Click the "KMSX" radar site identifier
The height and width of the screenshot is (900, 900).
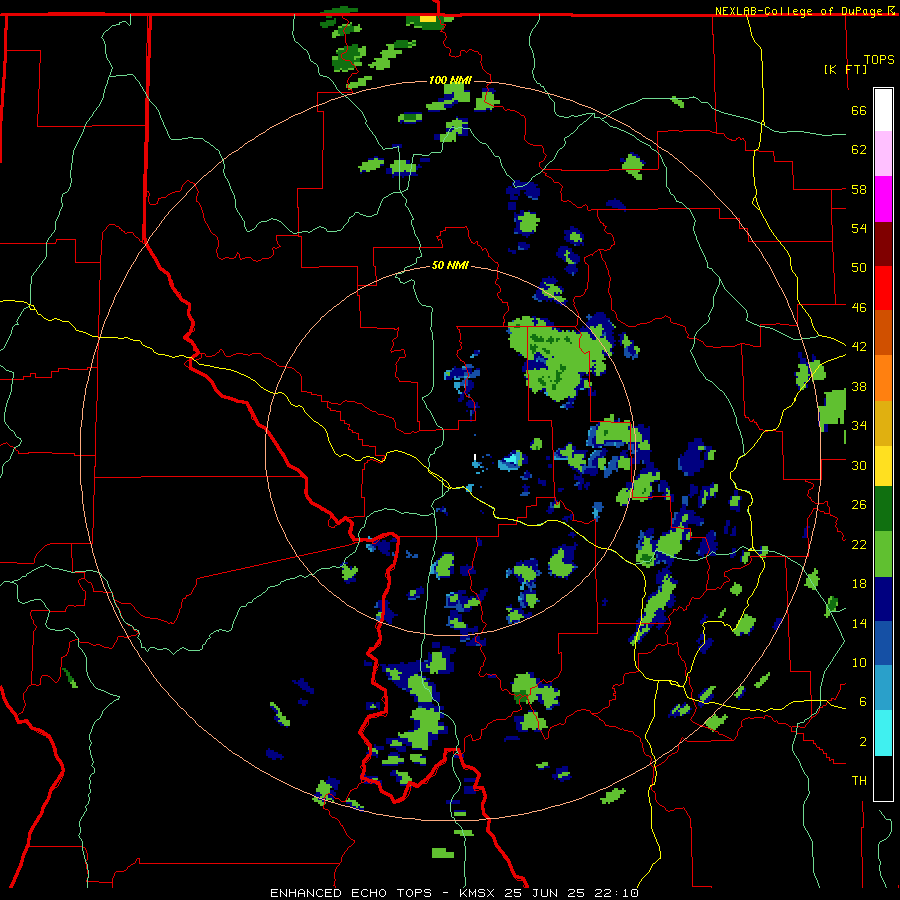(x=478, y=893)
